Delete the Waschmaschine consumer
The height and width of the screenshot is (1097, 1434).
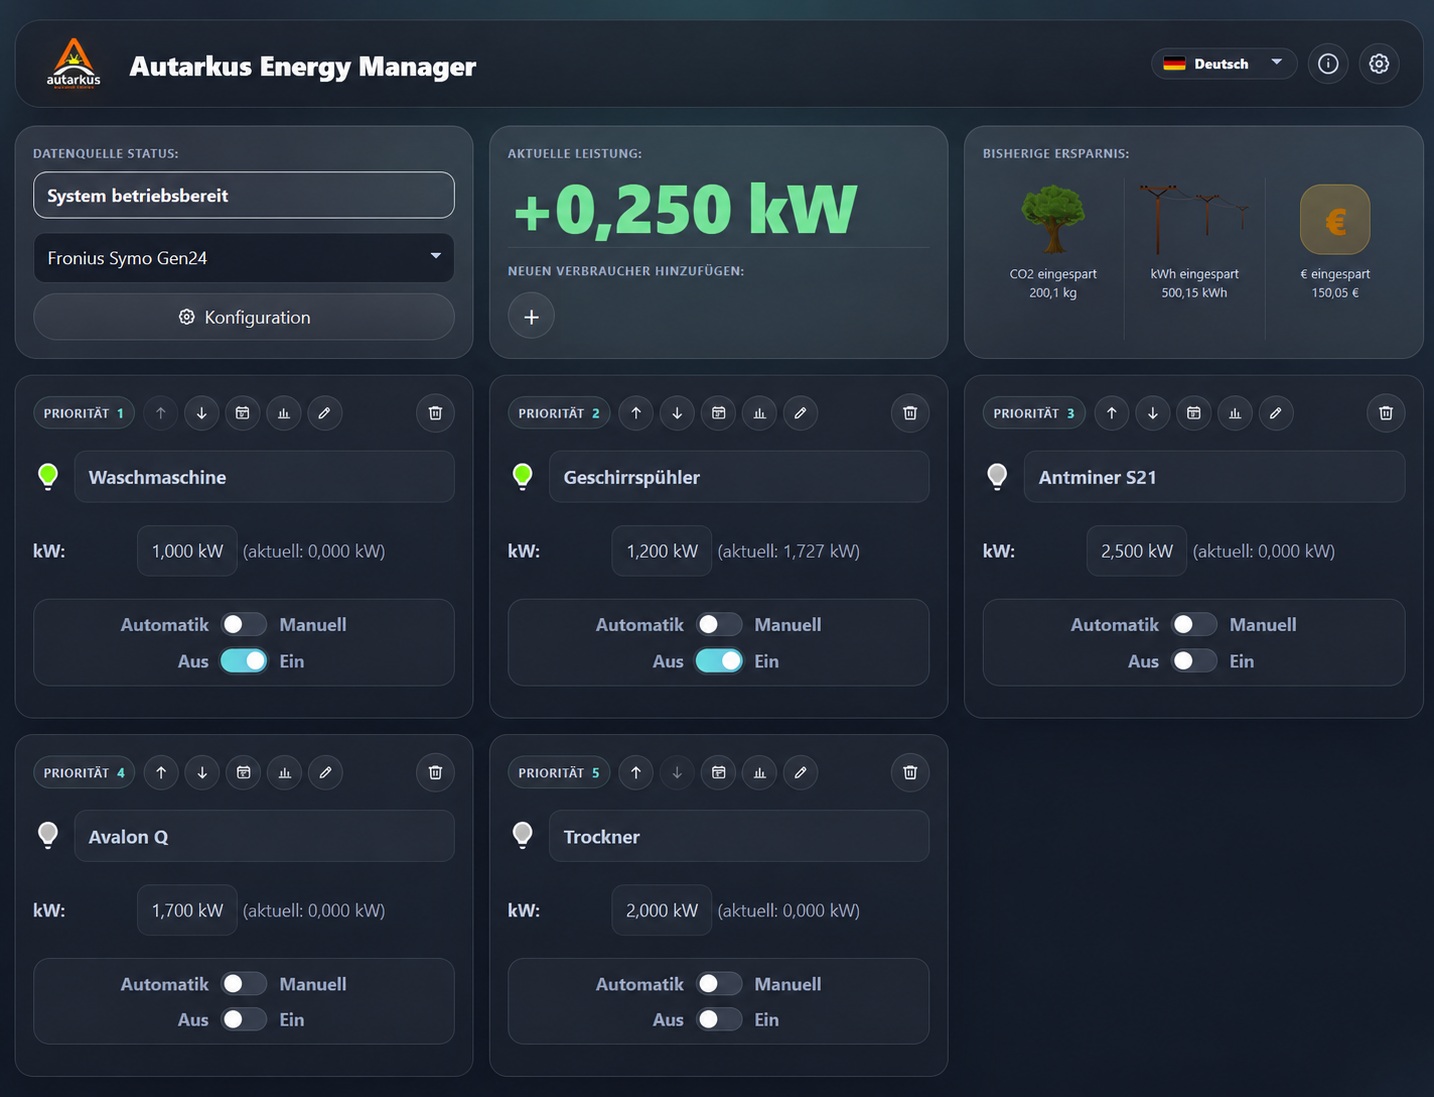435,413
